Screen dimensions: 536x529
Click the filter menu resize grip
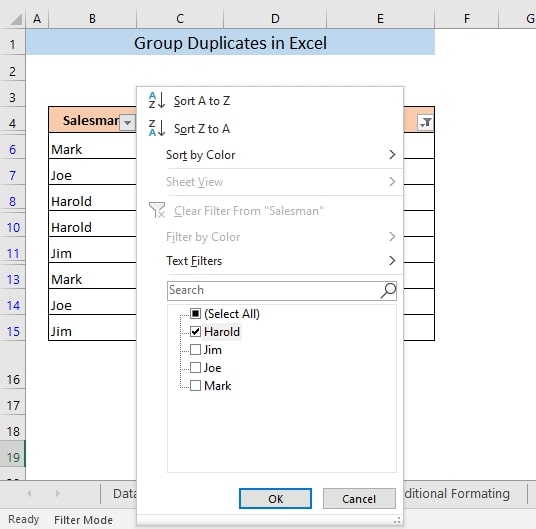click(397, 521)
